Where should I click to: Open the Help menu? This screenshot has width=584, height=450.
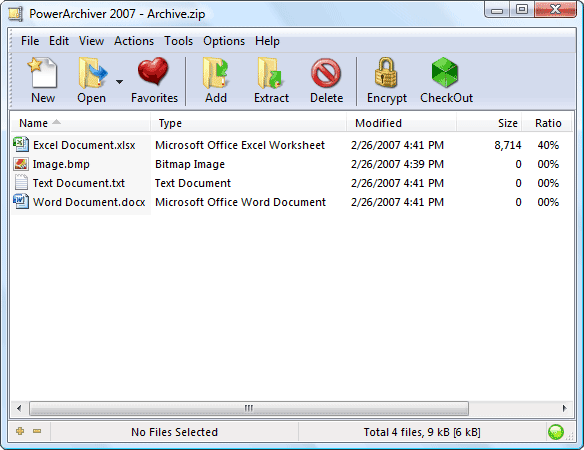(x=267, y=41)
